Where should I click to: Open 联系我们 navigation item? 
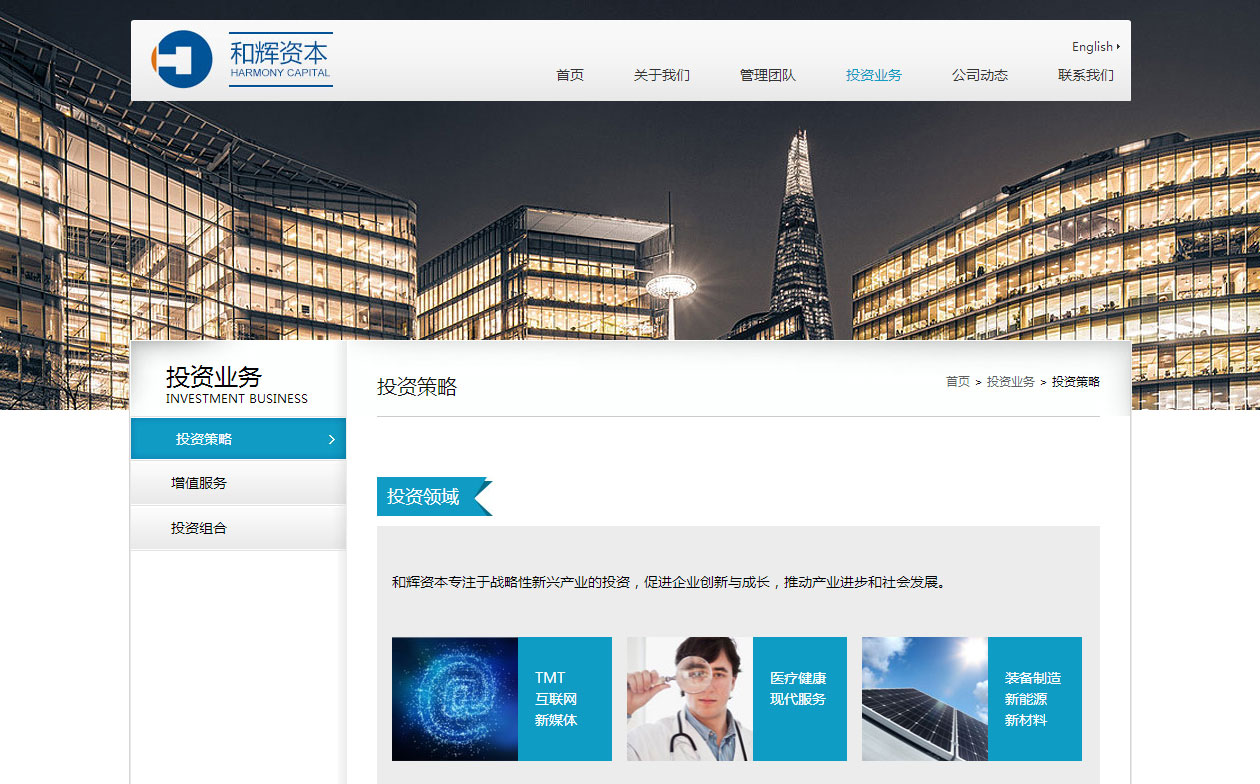tap(1086, 75)
